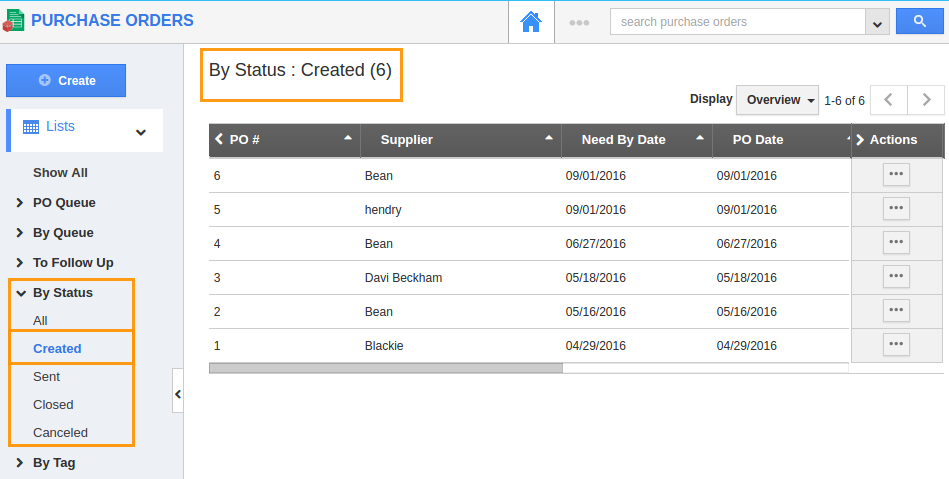Collapse the left sidebar panel handle
This screenshot has height=479, width=949.
coord(178,394)
